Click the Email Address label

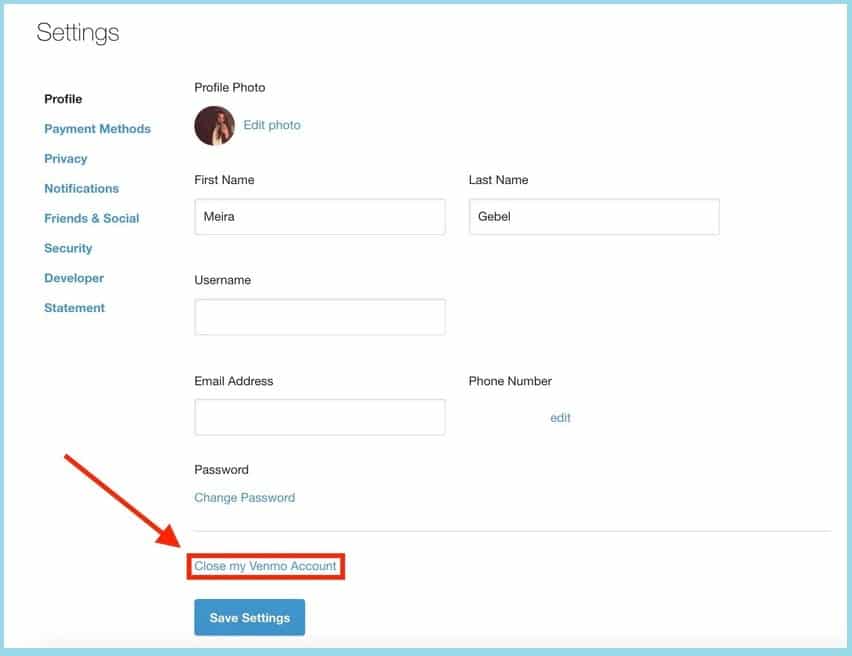[x=234, y=381]
